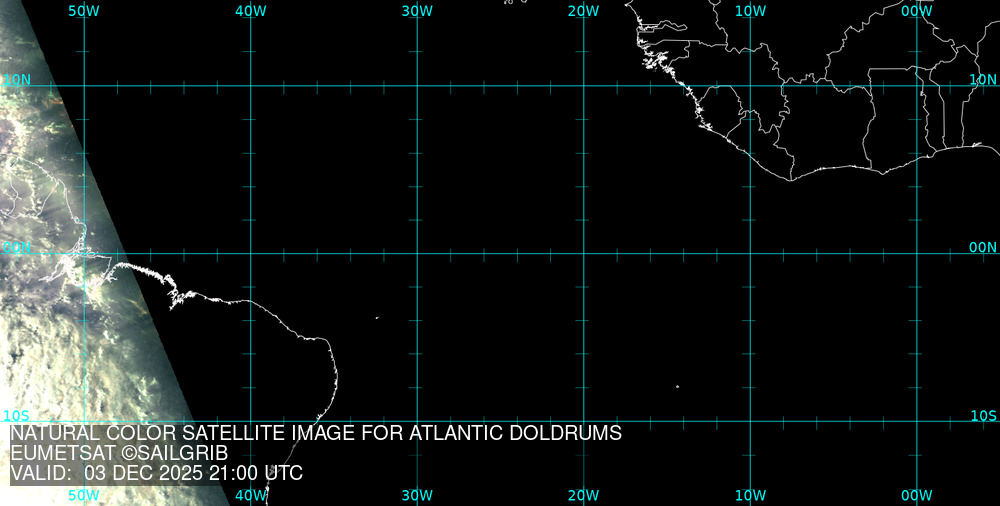Click the 30W longitude label at top

point(417,11)
